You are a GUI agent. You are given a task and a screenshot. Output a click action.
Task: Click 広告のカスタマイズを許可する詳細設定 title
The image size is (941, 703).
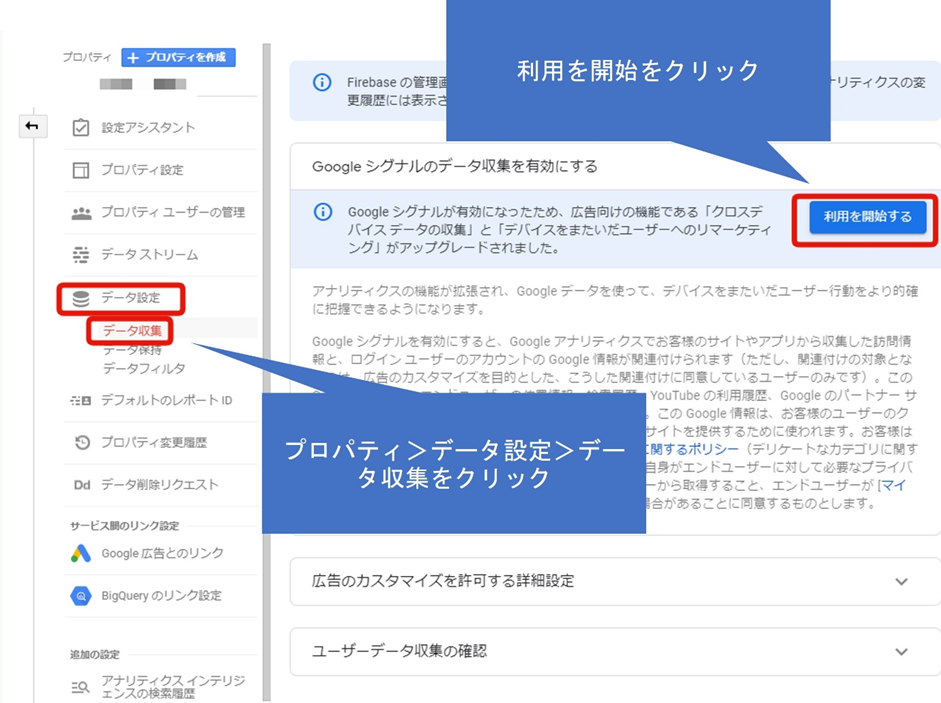(443, 581)
